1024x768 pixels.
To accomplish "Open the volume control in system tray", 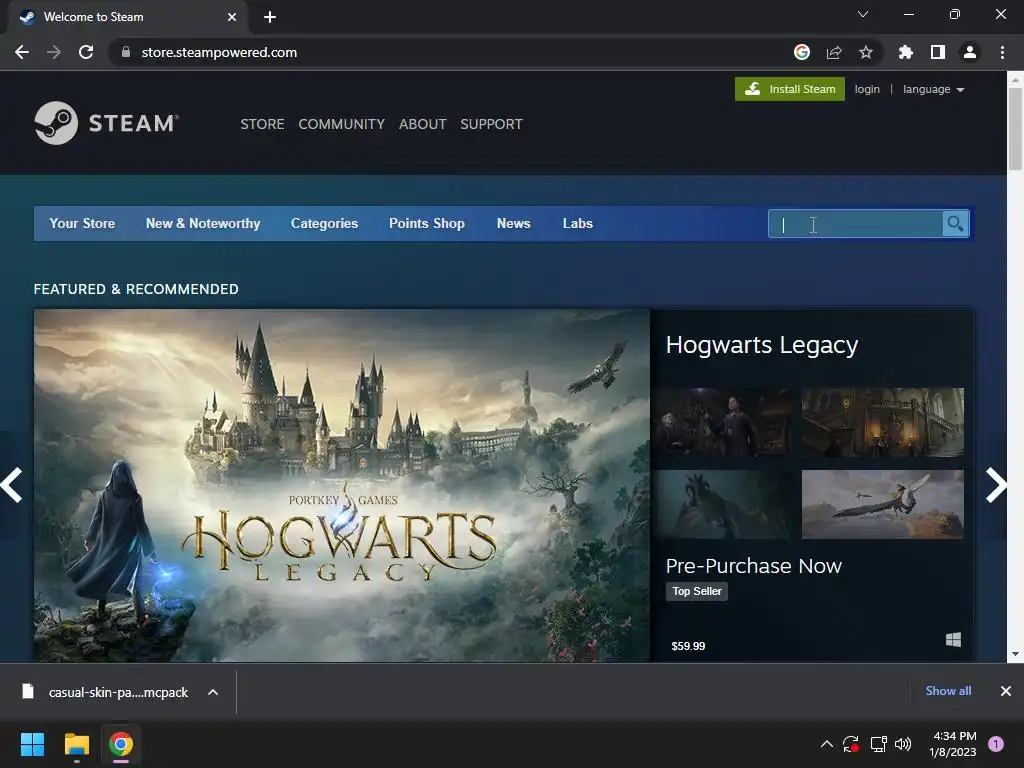I will pyautogui.click(x=903, y=744).
